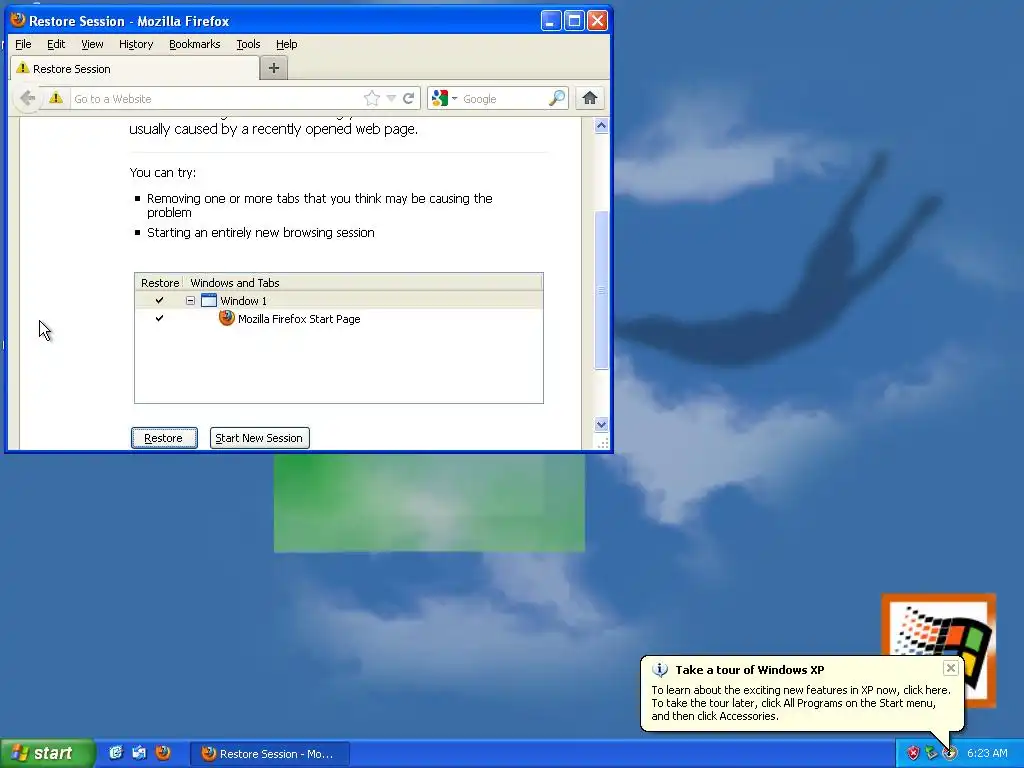
Task: Click the green network tray icon
Action: pos(931,754)
